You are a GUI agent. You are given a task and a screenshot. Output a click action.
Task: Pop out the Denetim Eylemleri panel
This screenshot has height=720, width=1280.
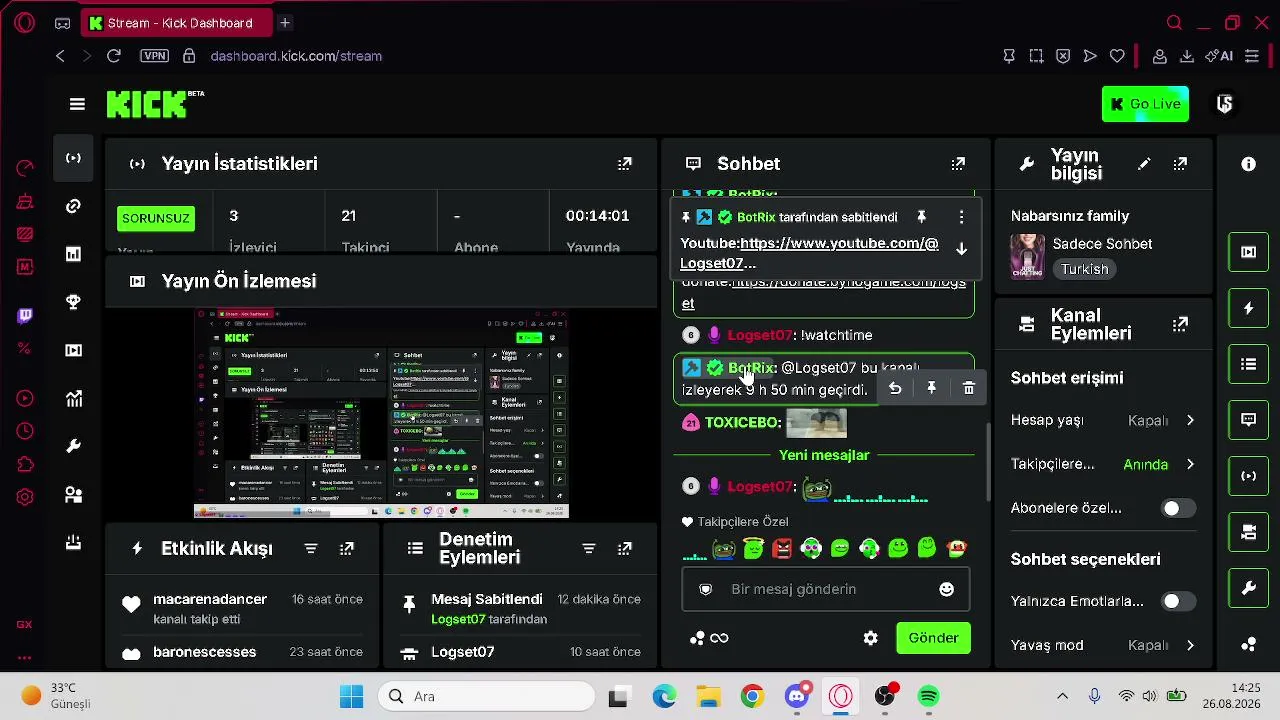(x=625, y=549)
